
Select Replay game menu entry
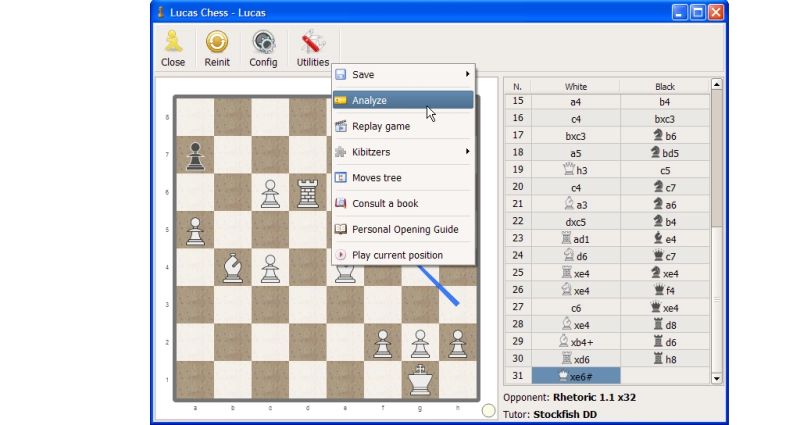pos(403,126)
